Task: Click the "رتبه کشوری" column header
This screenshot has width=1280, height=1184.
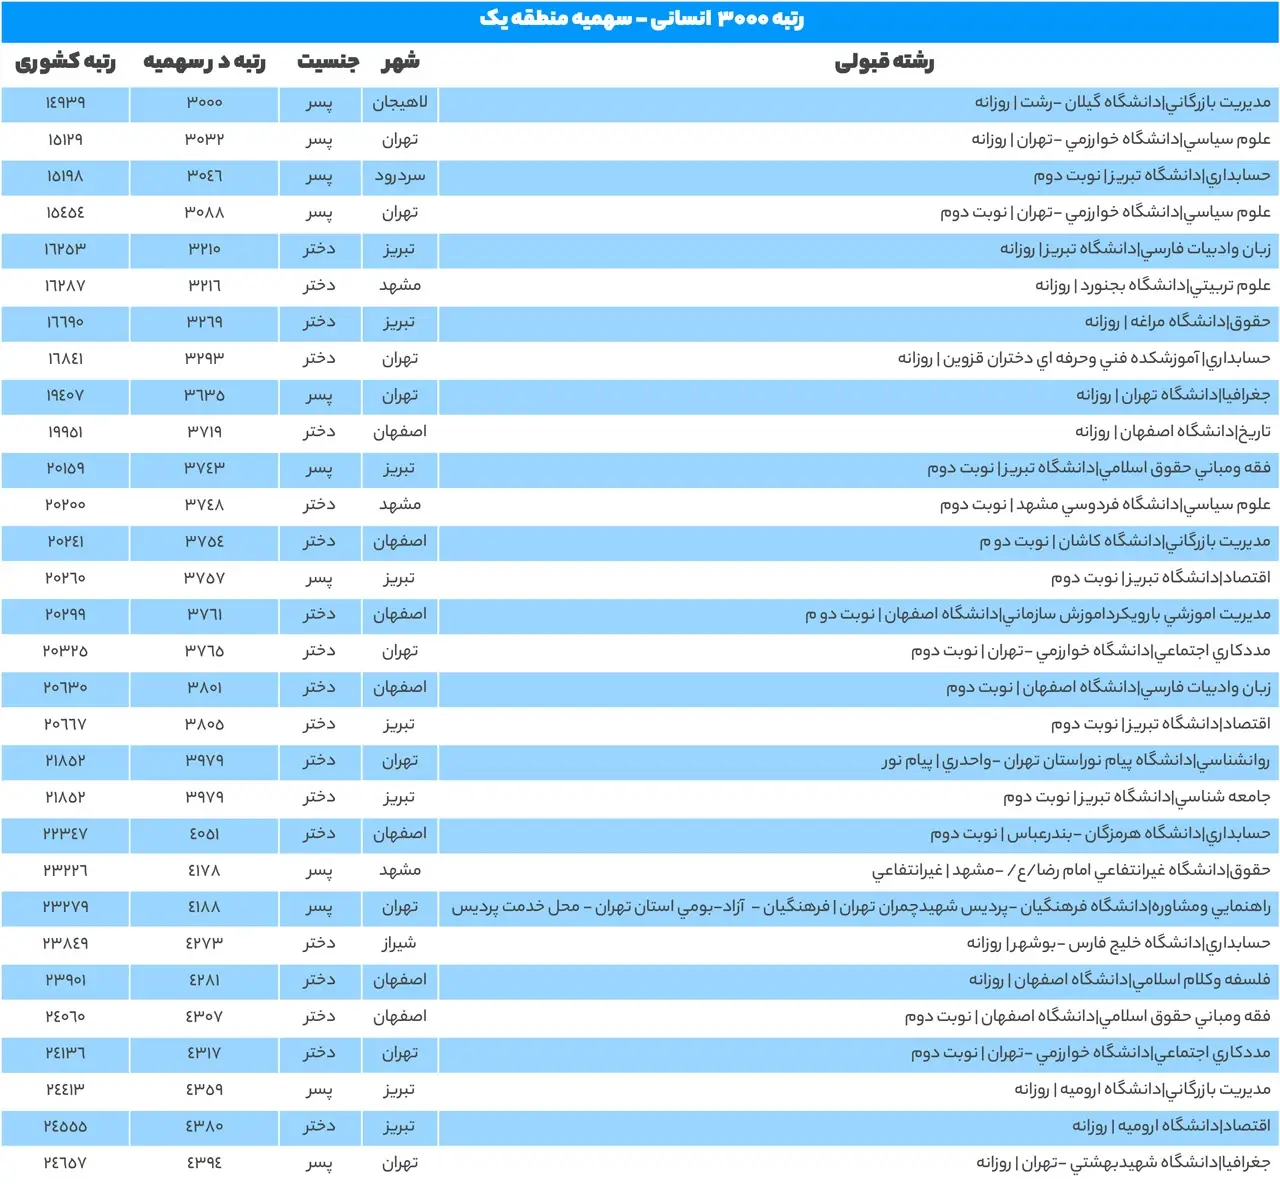Action: pos(65,63)
